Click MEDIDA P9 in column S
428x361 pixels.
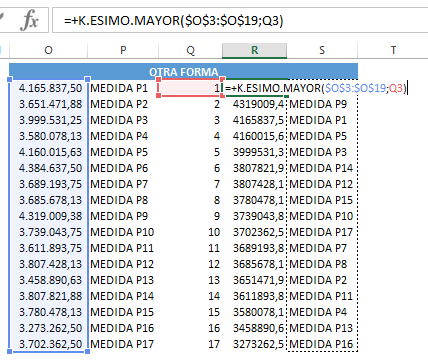(x=318, y=104)
